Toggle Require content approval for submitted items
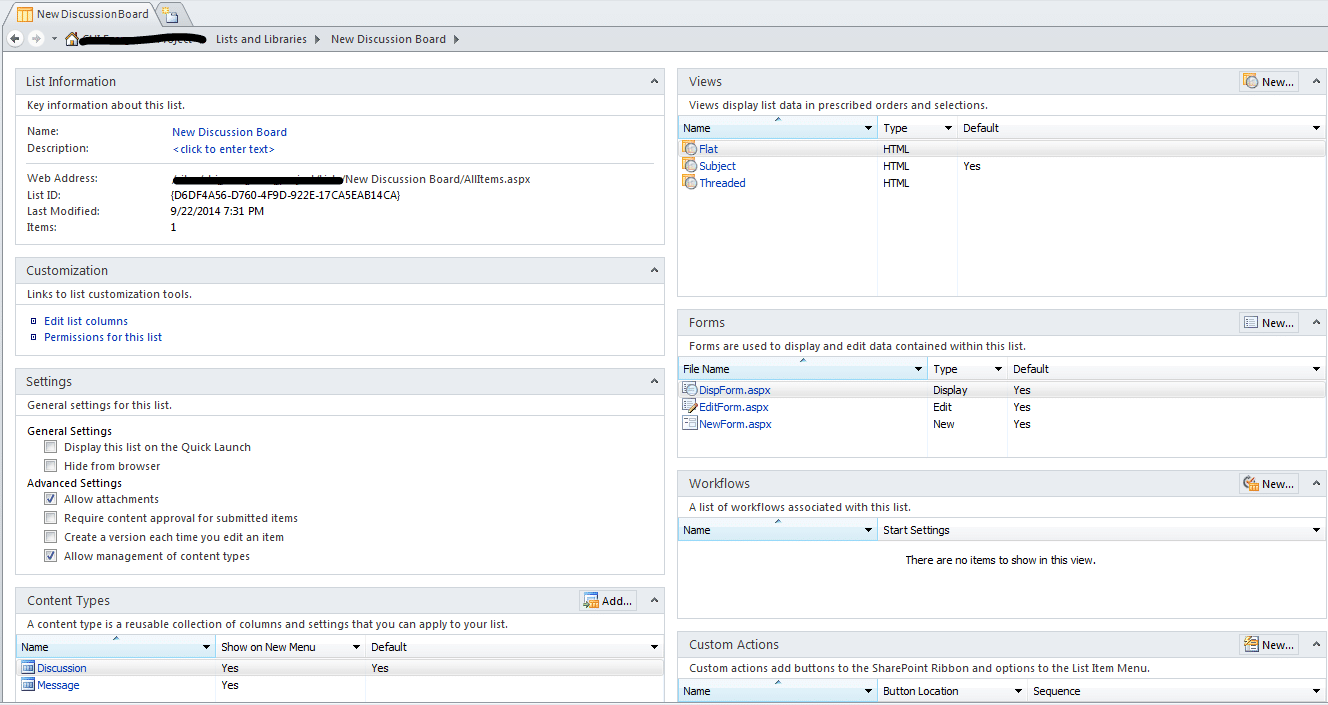 point(51,518)
